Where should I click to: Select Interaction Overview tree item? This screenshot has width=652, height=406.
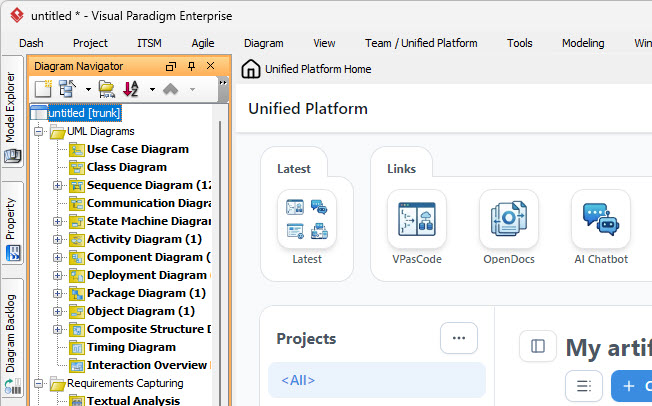(149, 365)
